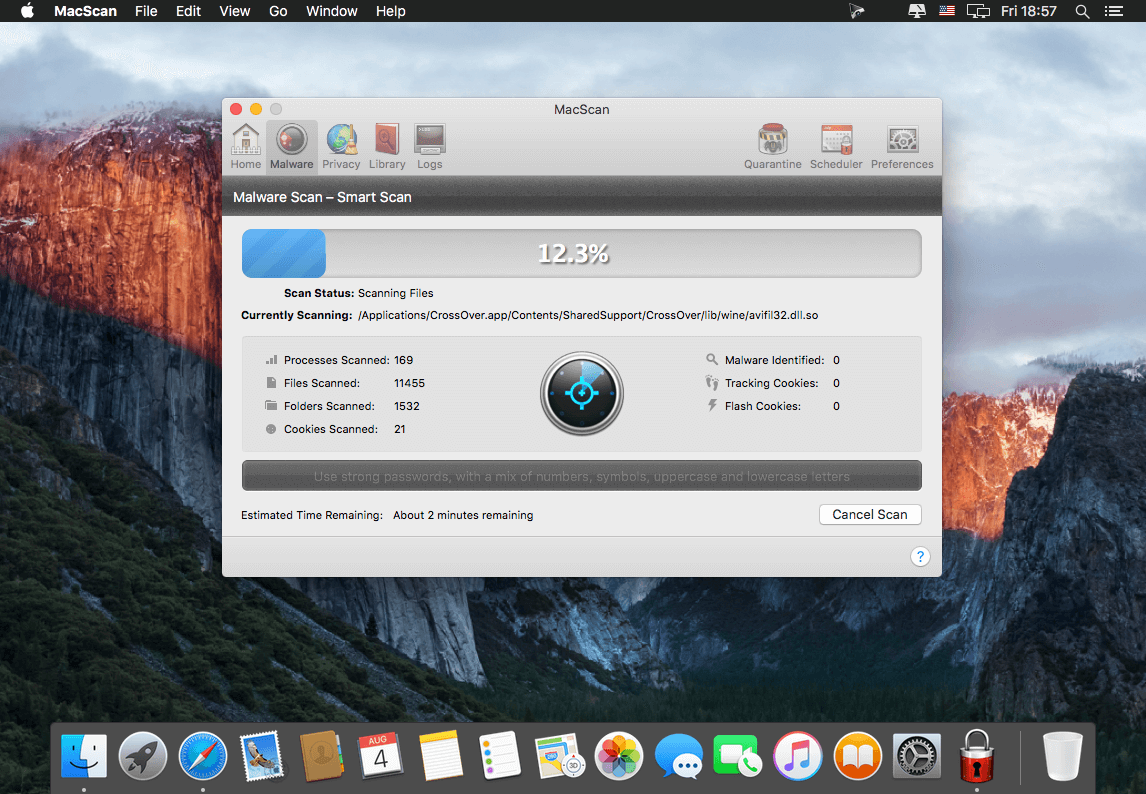Open System Preferences from the Dock
The image size is (1146, 794).
tap(917, 756)
